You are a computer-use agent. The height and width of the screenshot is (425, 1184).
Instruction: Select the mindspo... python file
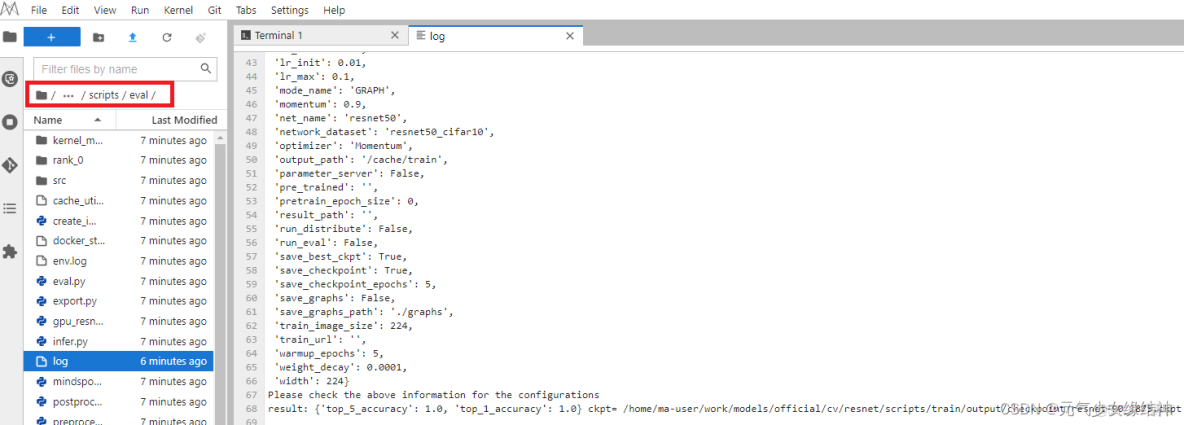(x=119, y=381)
